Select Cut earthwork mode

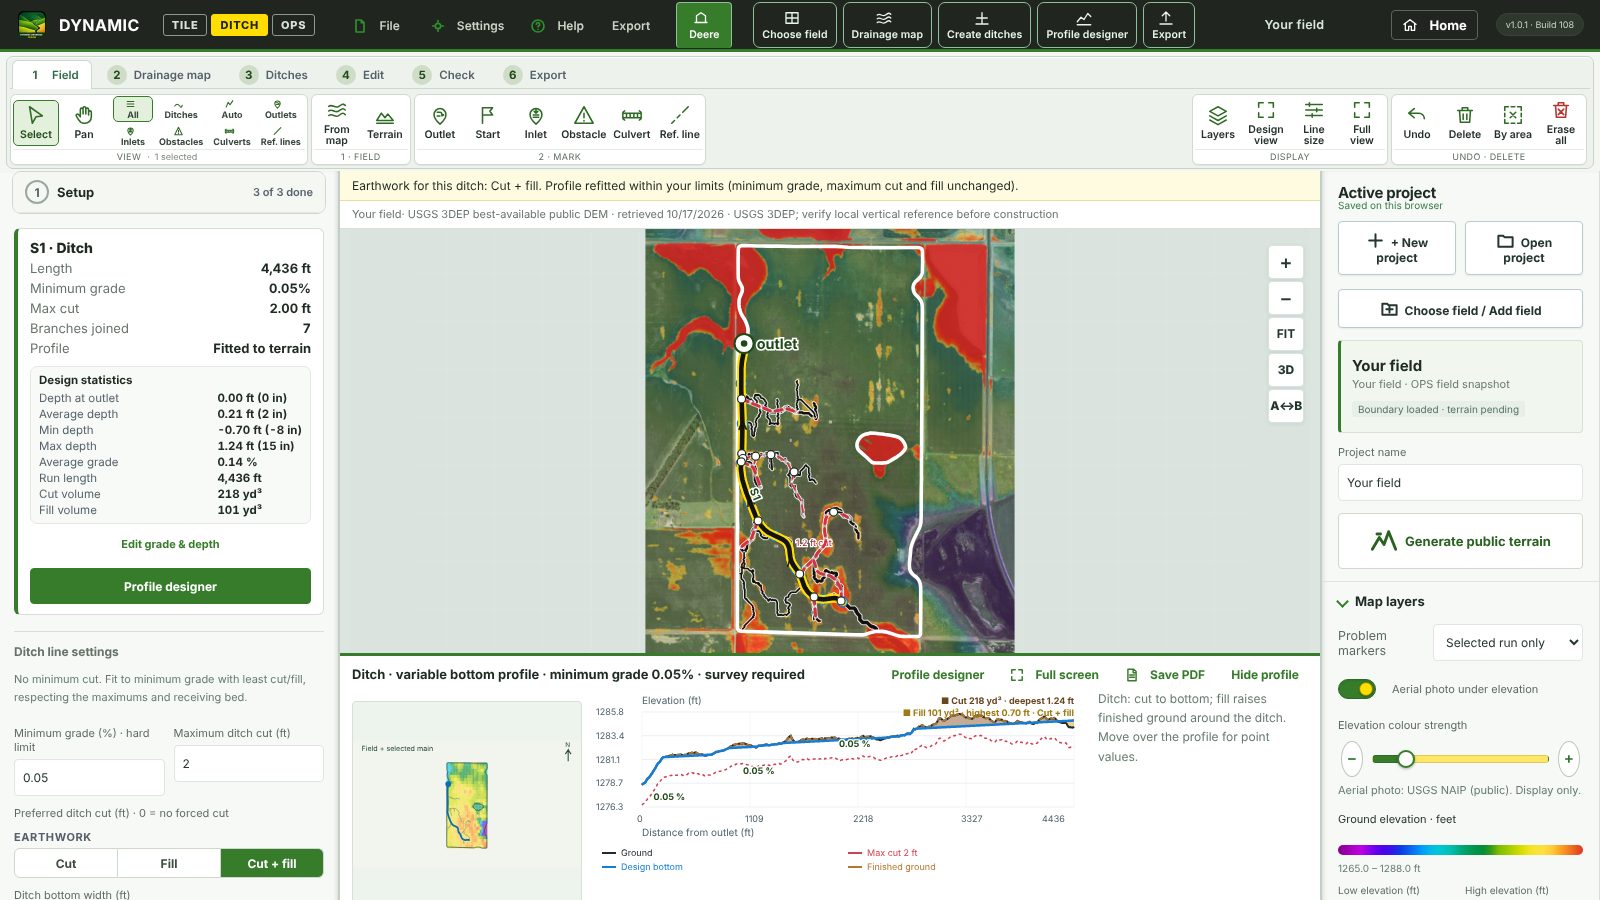coord(66,863)
